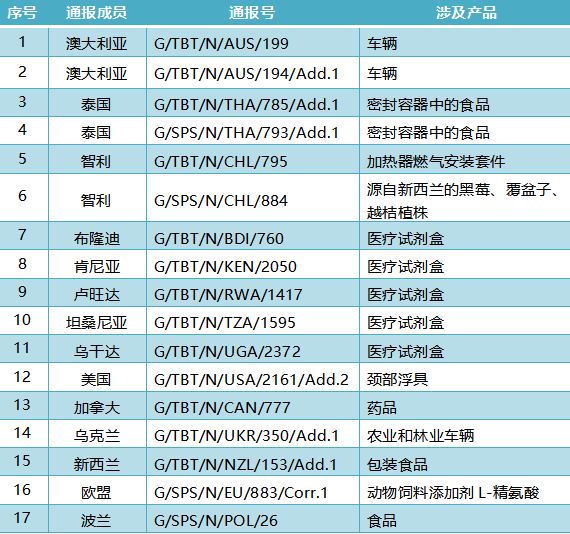Select the G/SPS/N/POL/26 notification number
570x534 pixels.
(x=216, y=521)
